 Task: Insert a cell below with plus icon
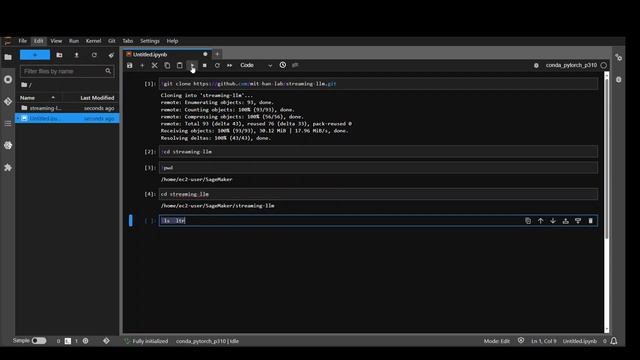(x=142, y=65)
